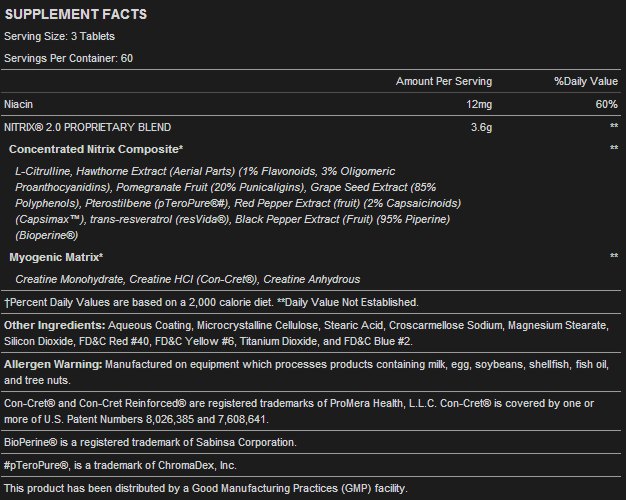Click 'ProMera Health, L.L.C.' trademark text

click(x=383, y=403)
